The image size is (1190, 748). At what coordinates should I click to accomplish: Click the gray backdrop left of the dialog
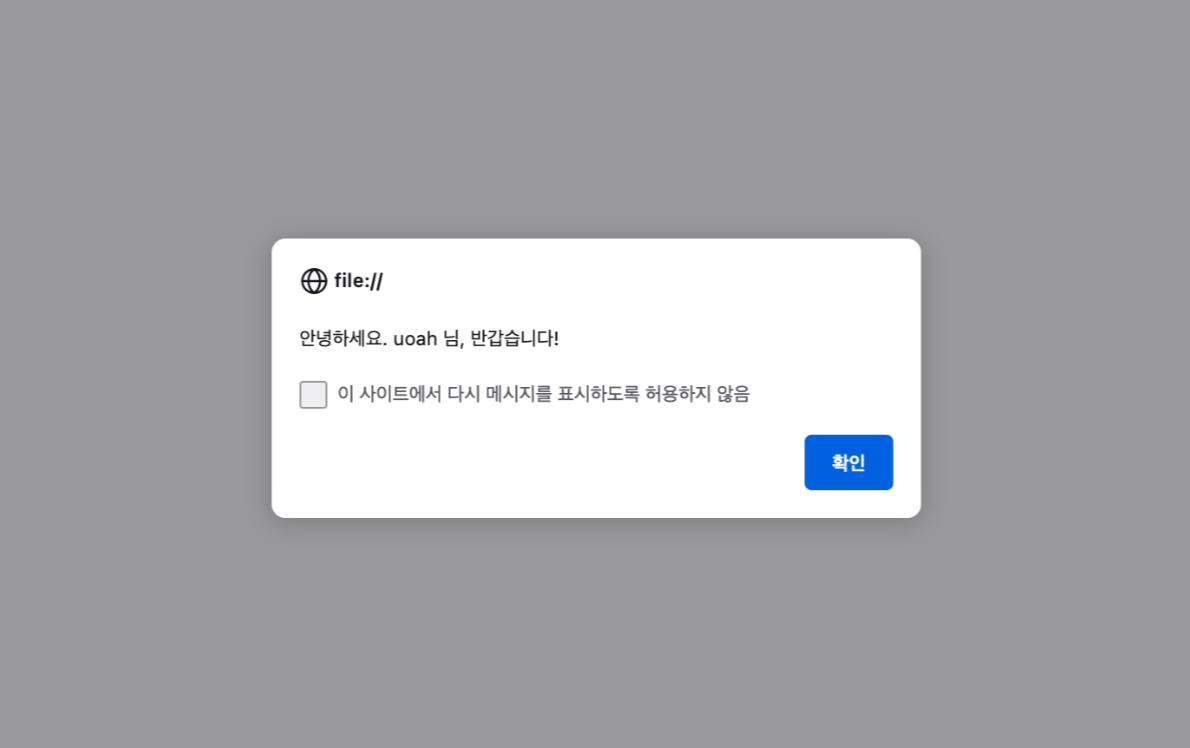137,378
